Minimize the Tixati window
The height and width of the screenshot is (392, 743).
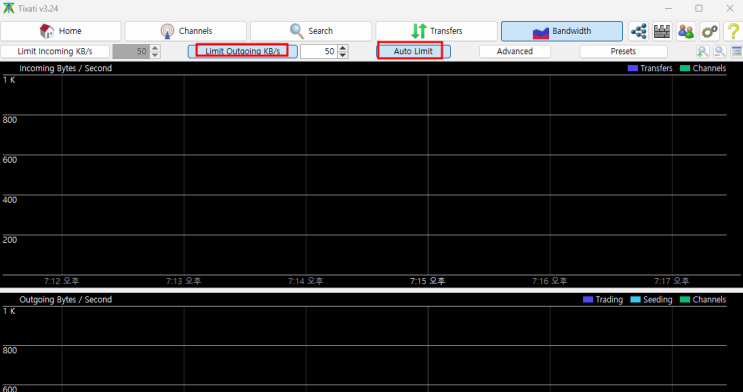point(668,9)
